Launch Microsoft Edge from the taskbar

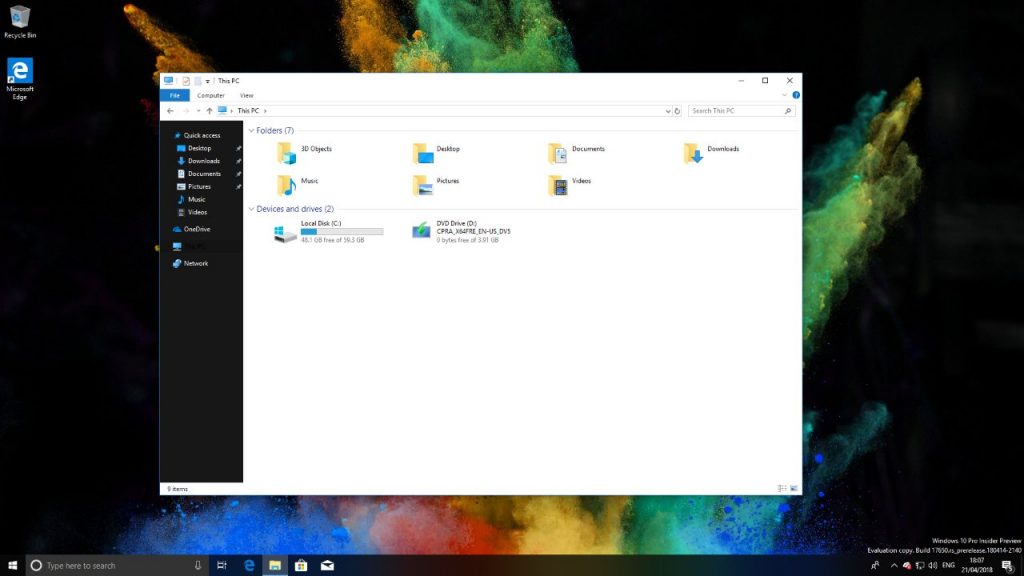pos(248,565)
